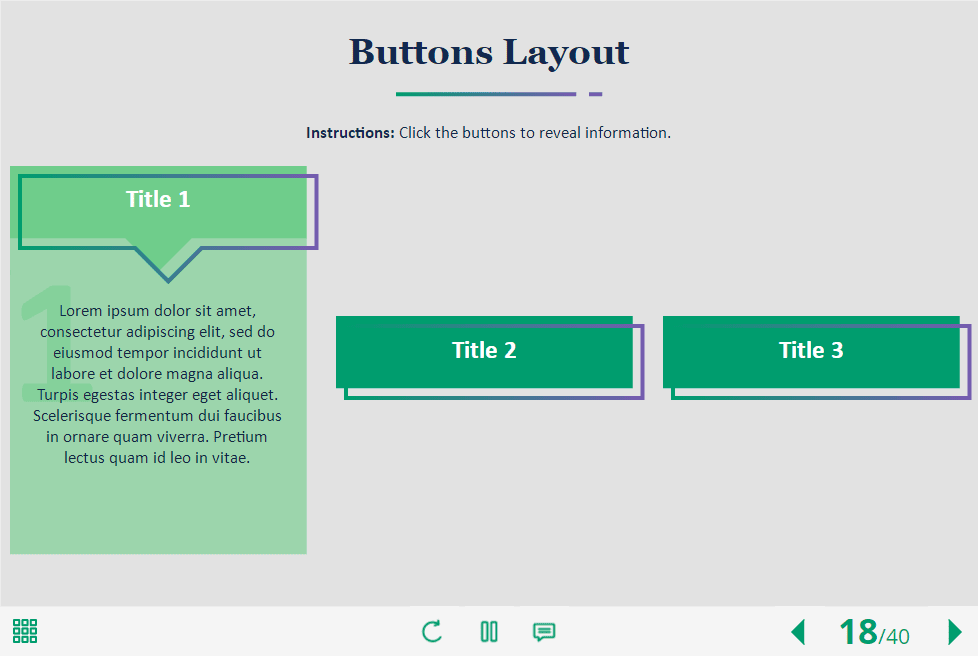Advance to next slide arrow
This screenshot has width=978, height=656.
tap(954, 632)
